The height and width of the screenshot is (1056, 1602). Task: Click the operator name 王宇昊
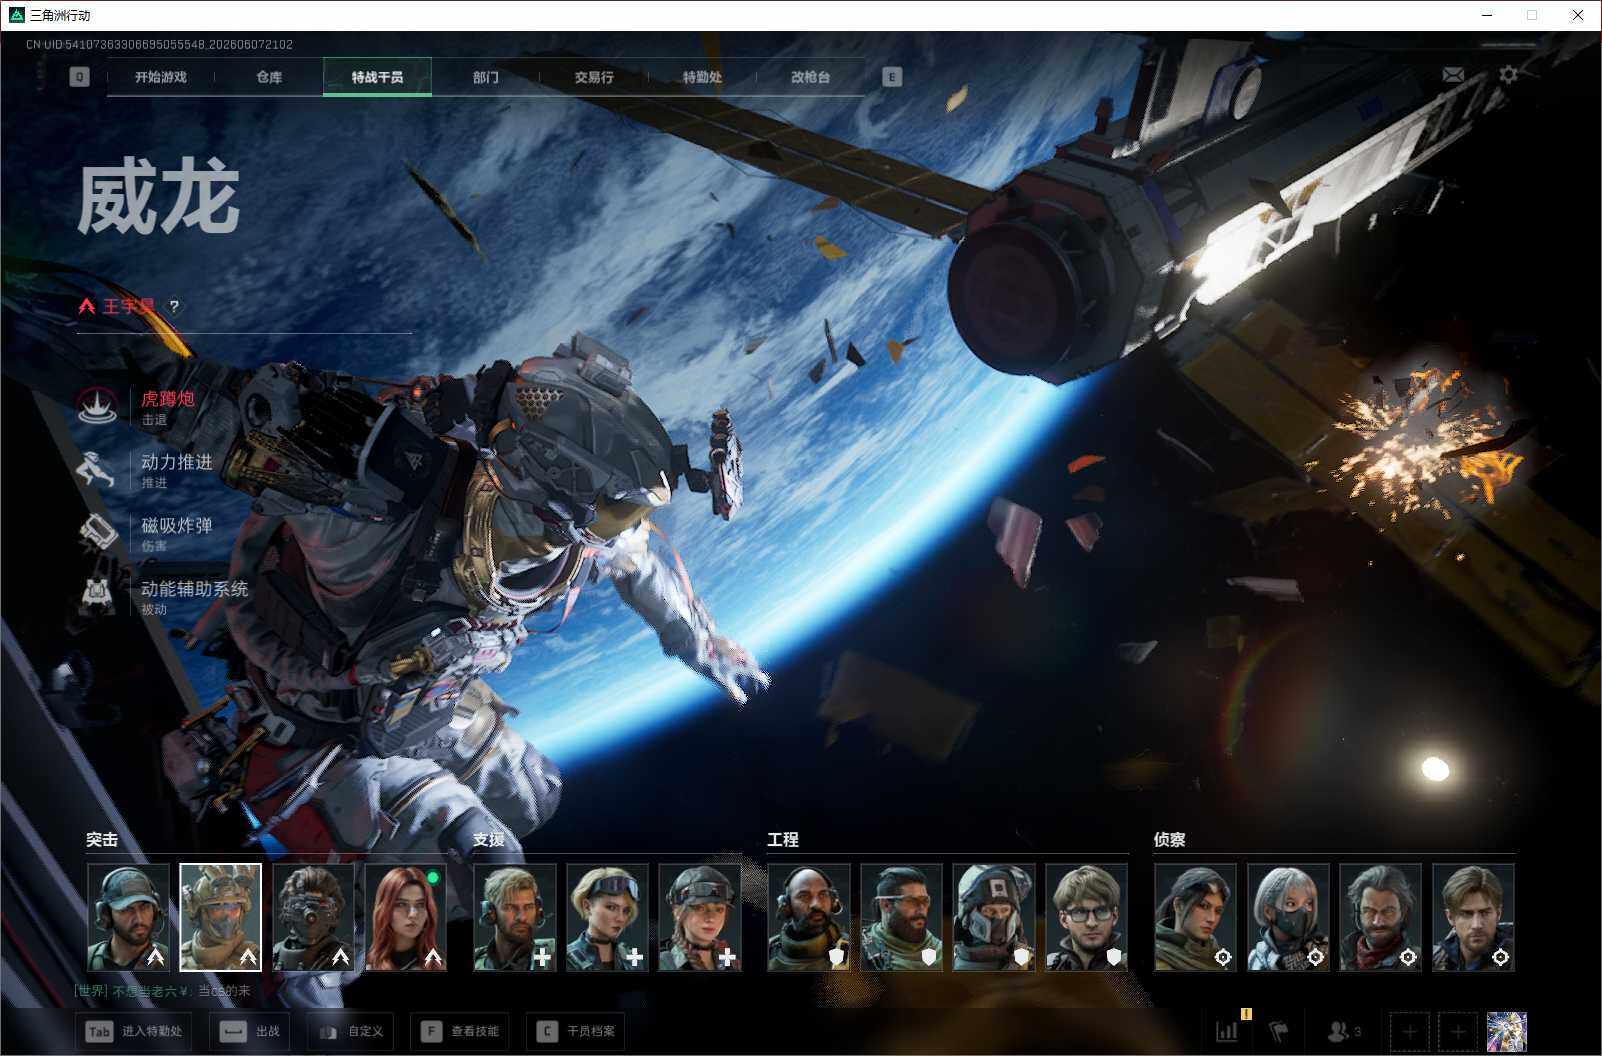click(128, 306)
